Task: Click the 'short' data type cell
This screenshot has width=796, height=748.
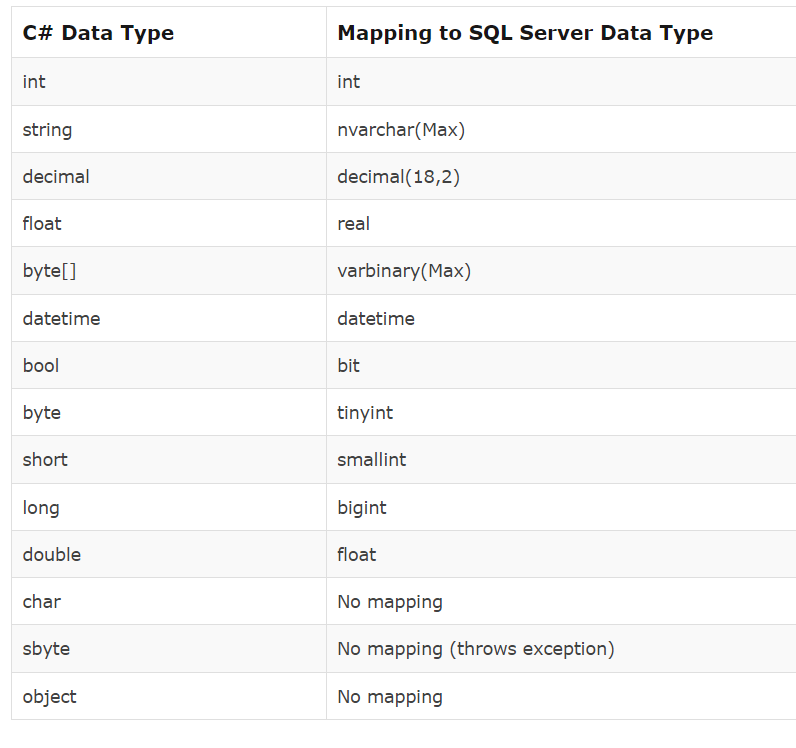Action: click(169, 459)
